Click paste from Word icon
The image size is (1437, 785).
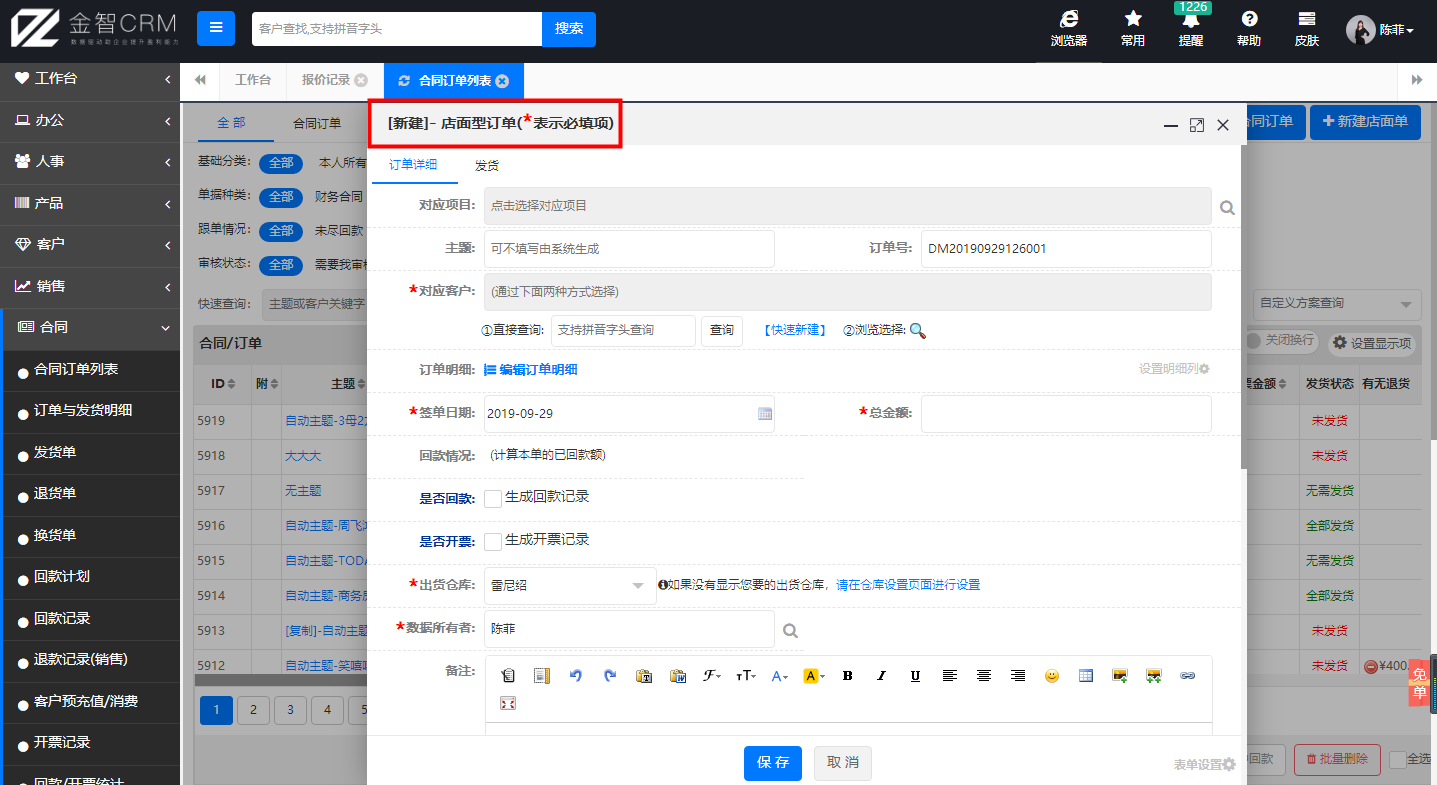[x=678, y=676]
